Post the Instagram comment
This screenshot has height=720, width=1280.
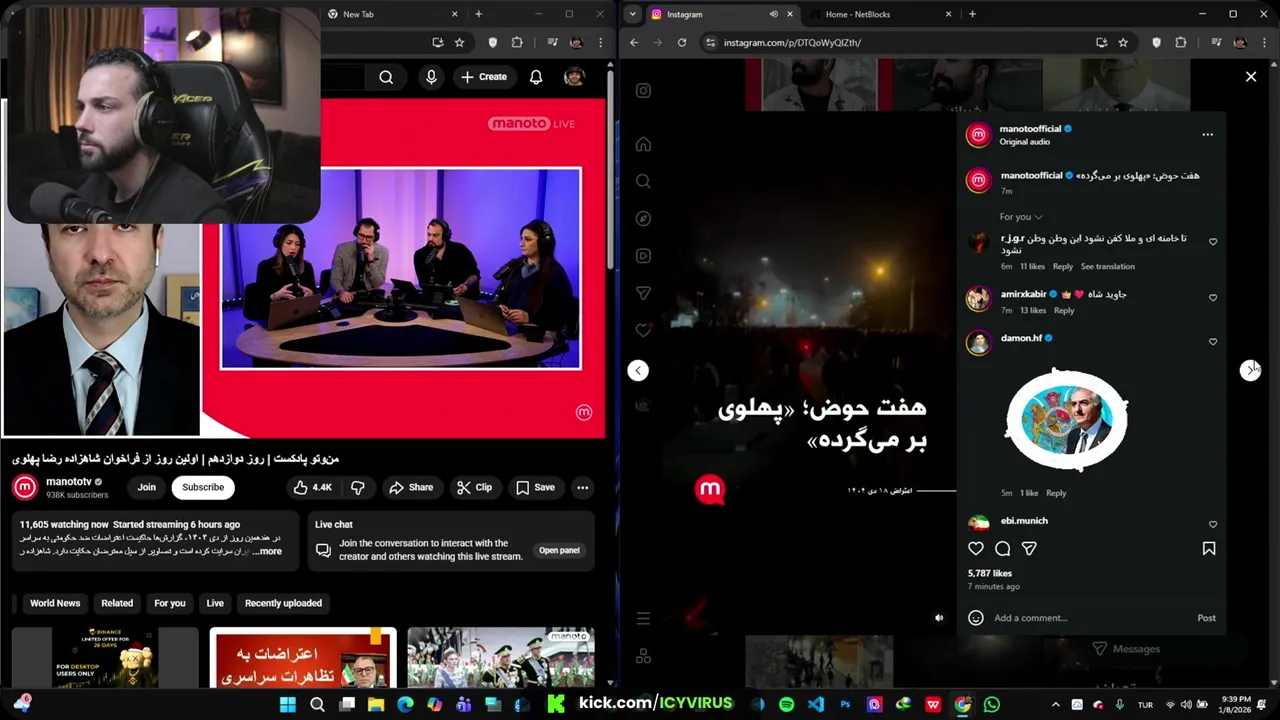pos(1206,618)
